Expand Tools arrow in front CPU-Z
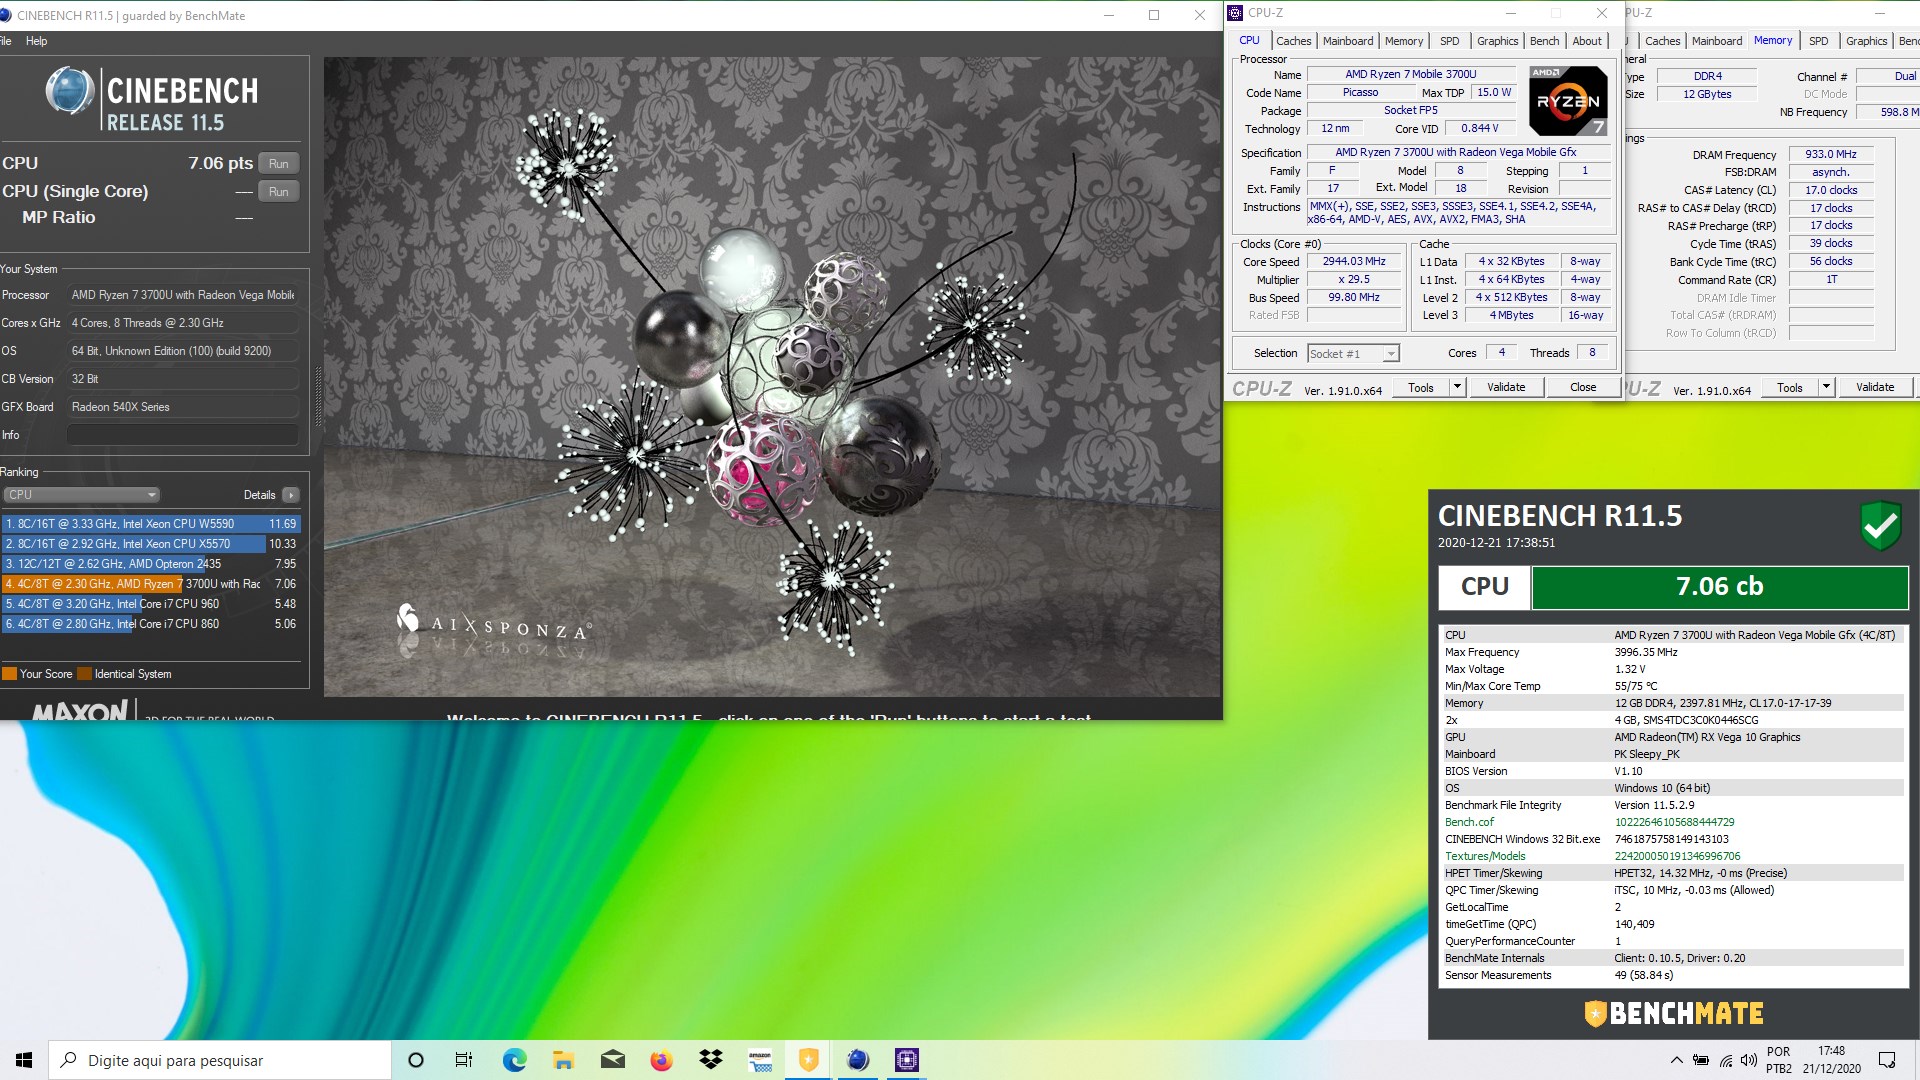 [1457, 387]
